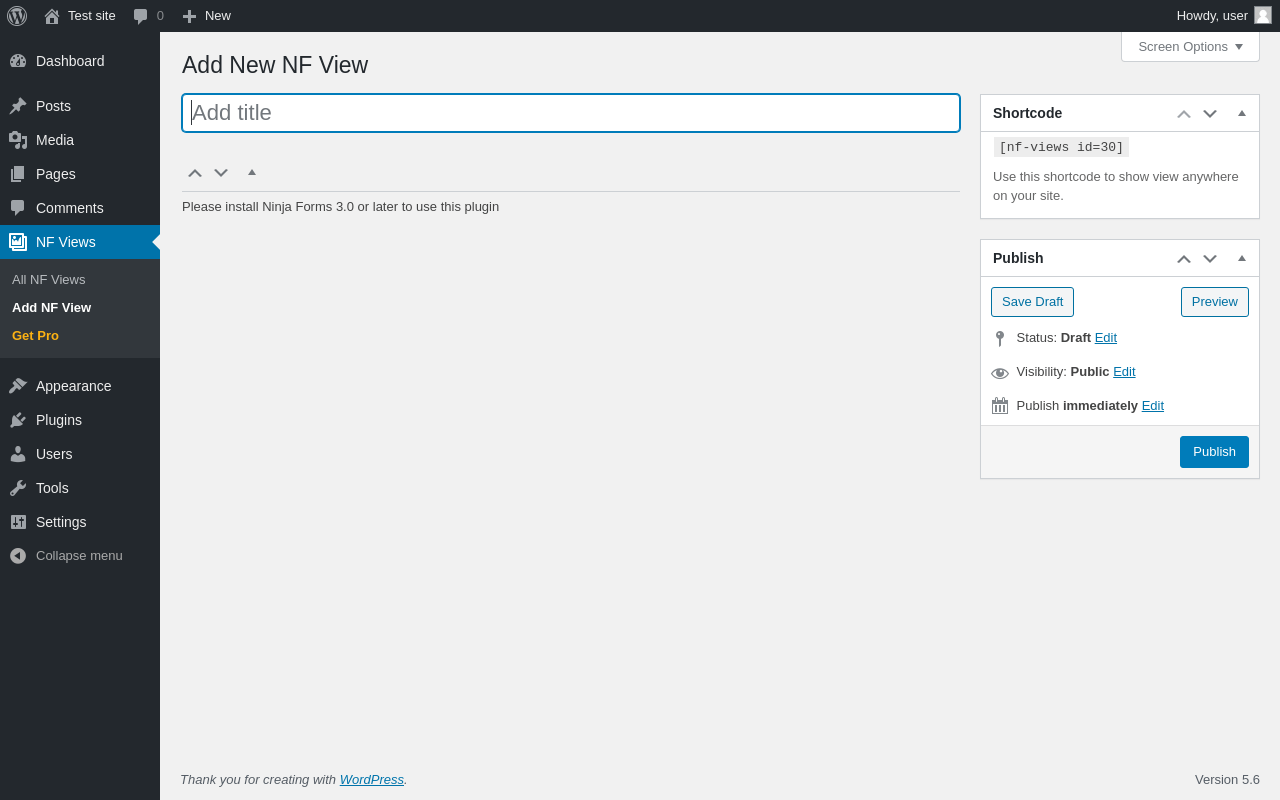Expand Screen Options
This screenshot has width=1280, height=800.
coord(1190,46)
